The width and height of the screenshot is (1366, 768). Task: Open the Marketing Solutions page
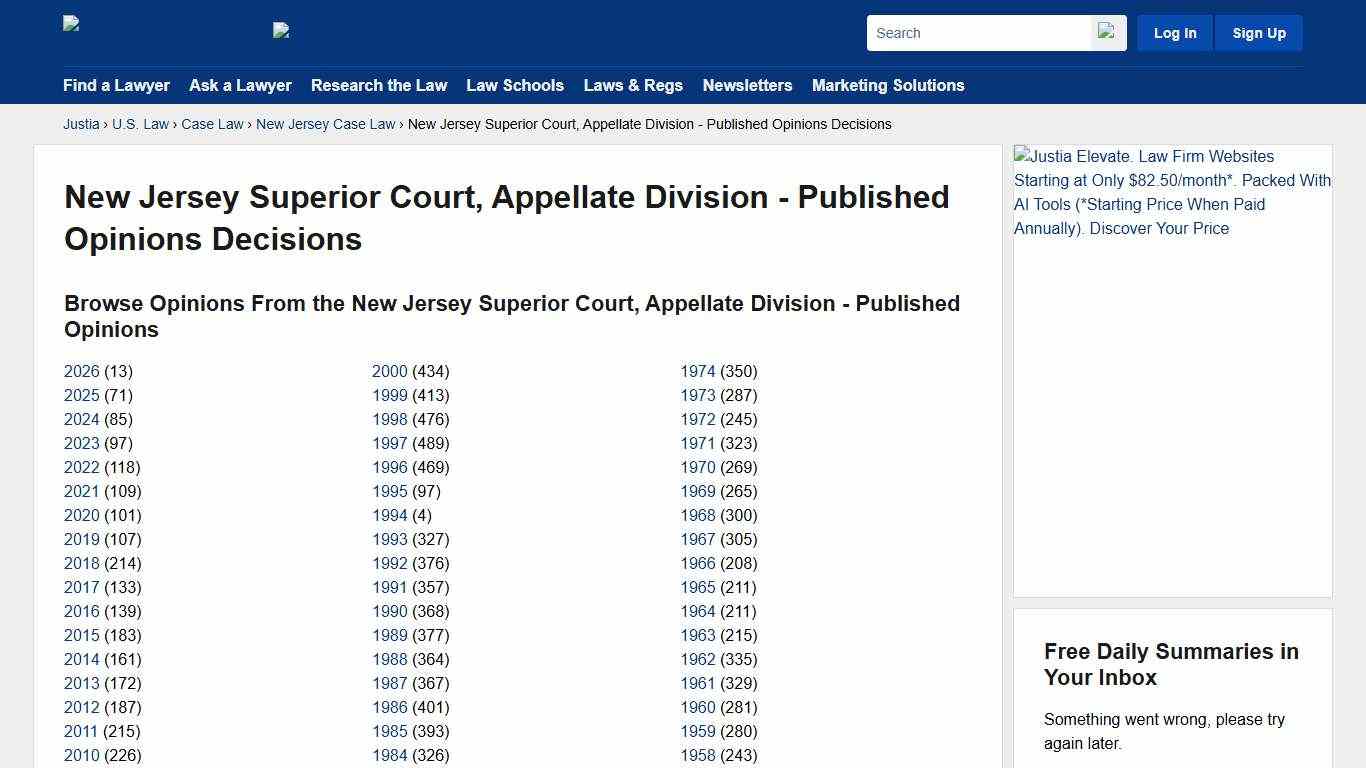tap(888, 86)
